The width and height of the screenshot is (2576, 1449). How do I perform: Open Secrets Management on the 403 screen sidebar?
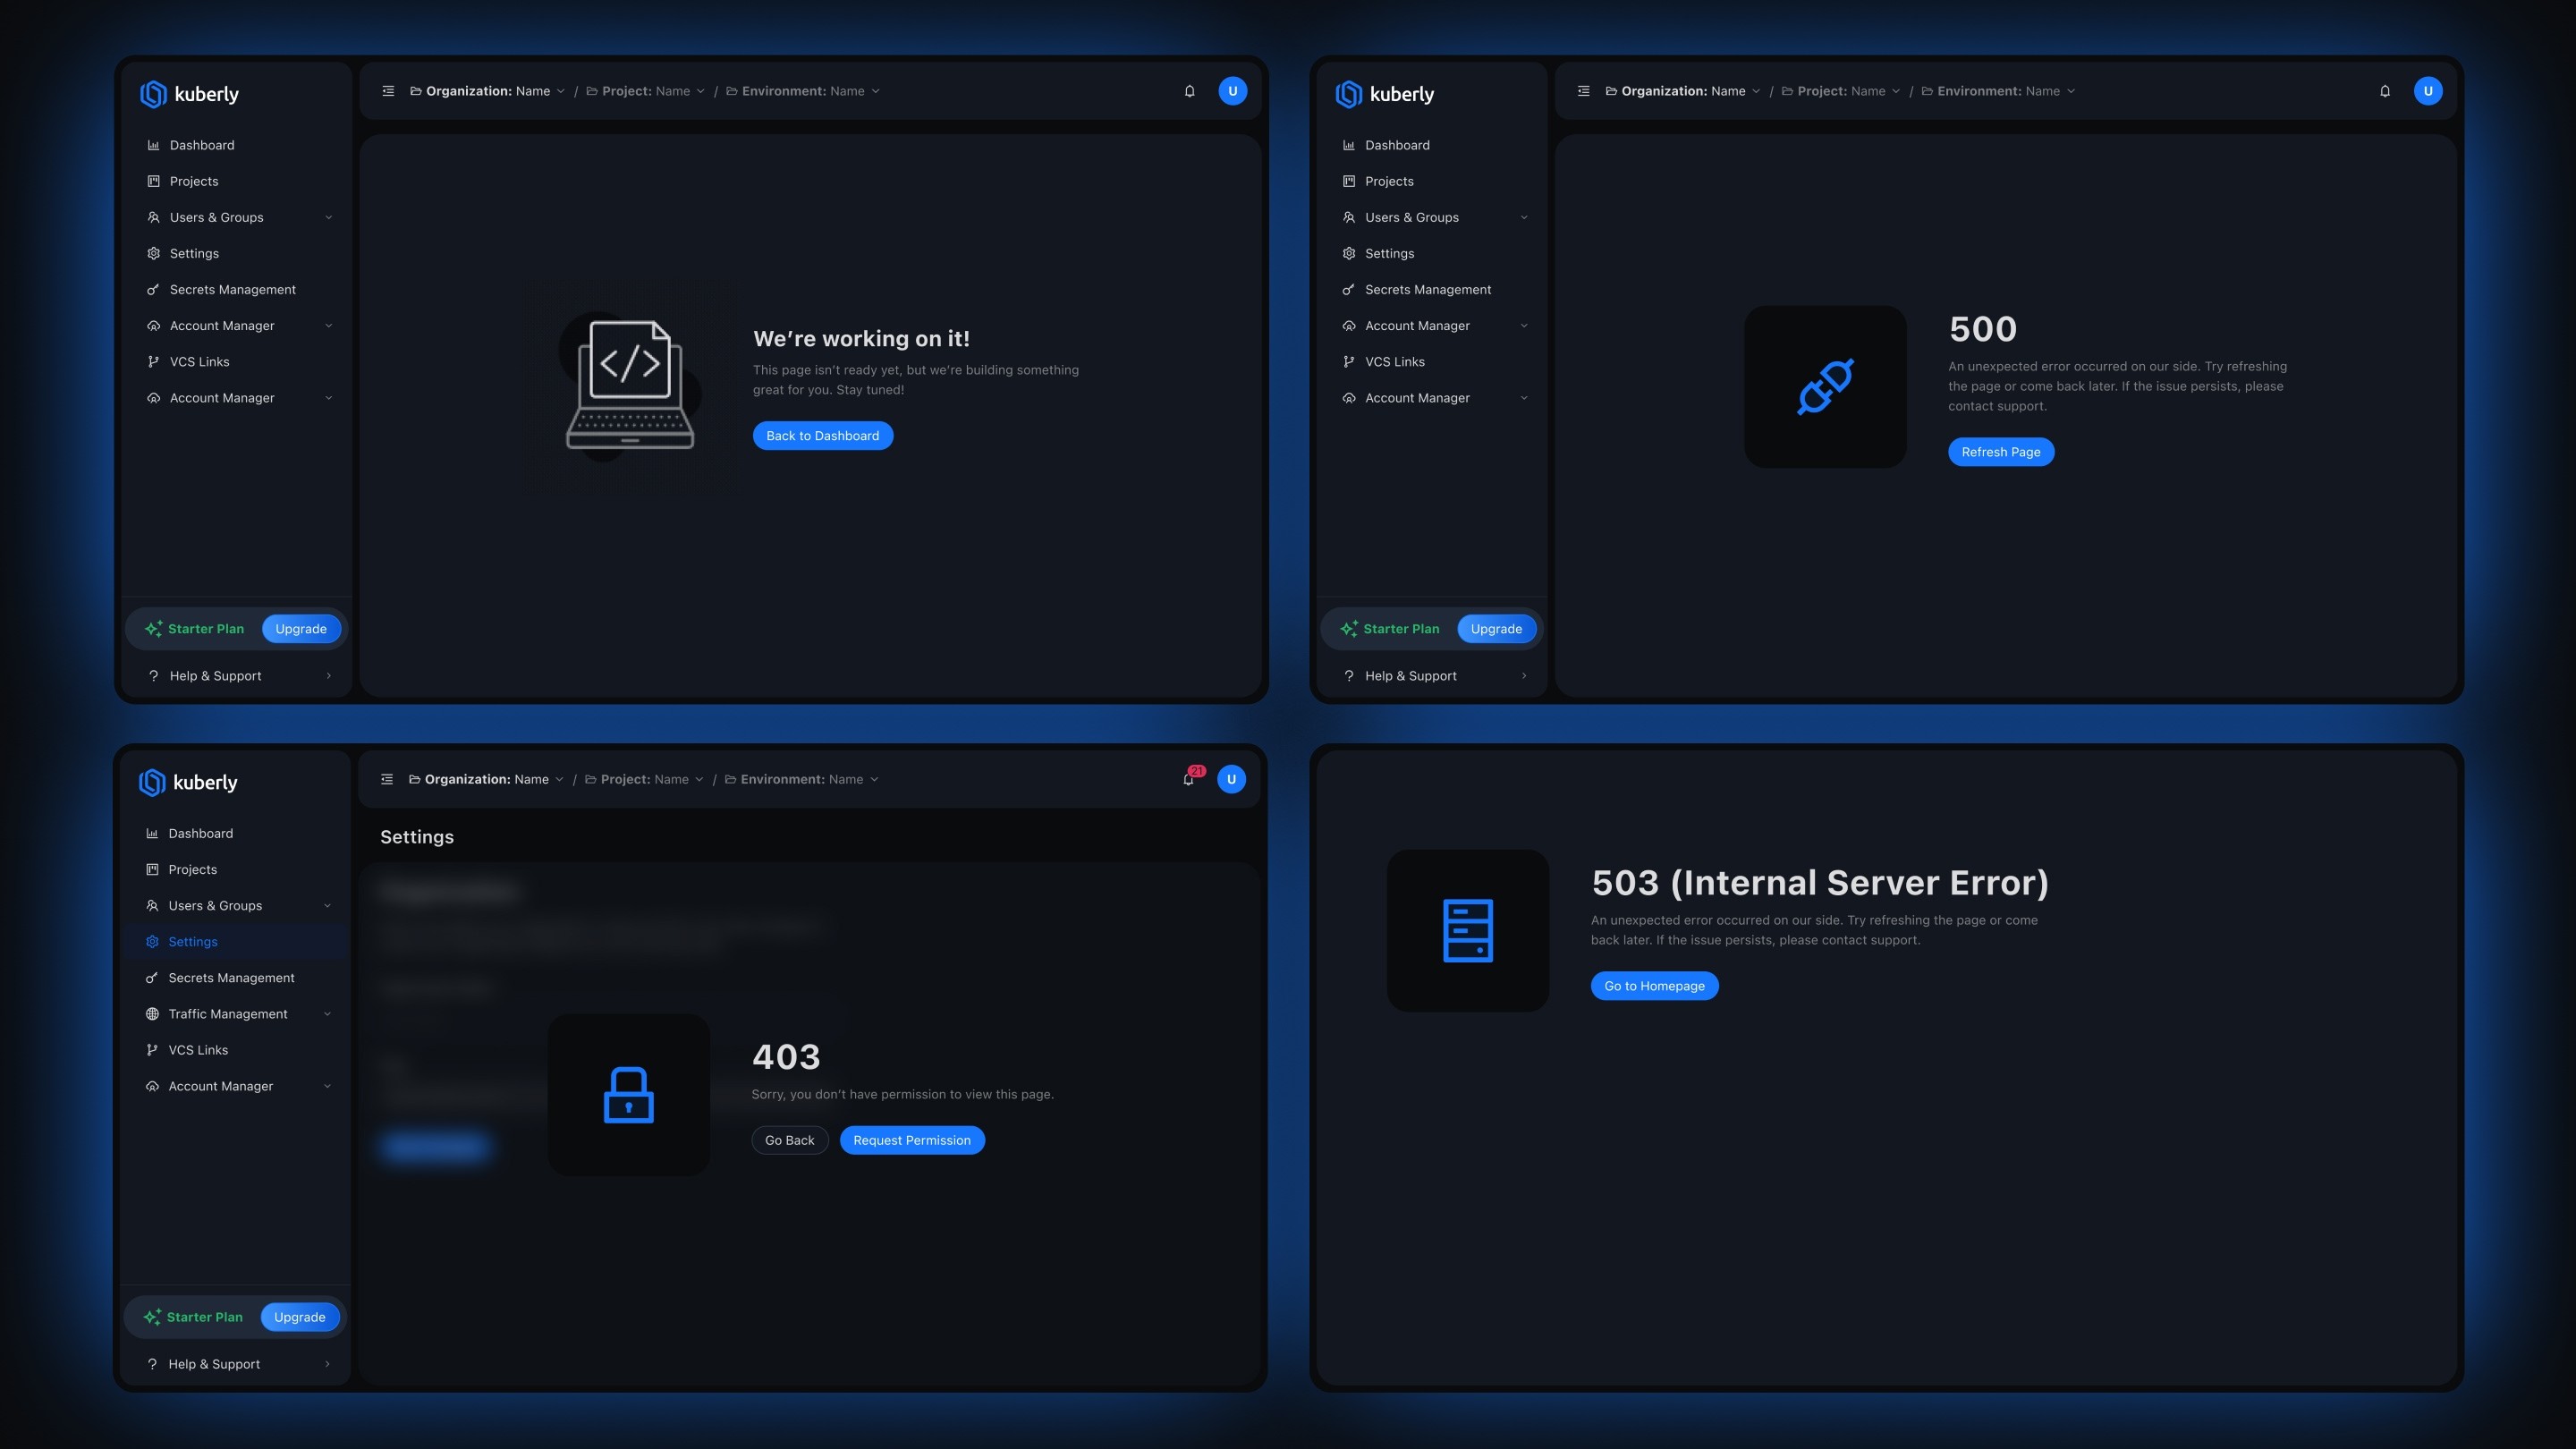[231, 978]
